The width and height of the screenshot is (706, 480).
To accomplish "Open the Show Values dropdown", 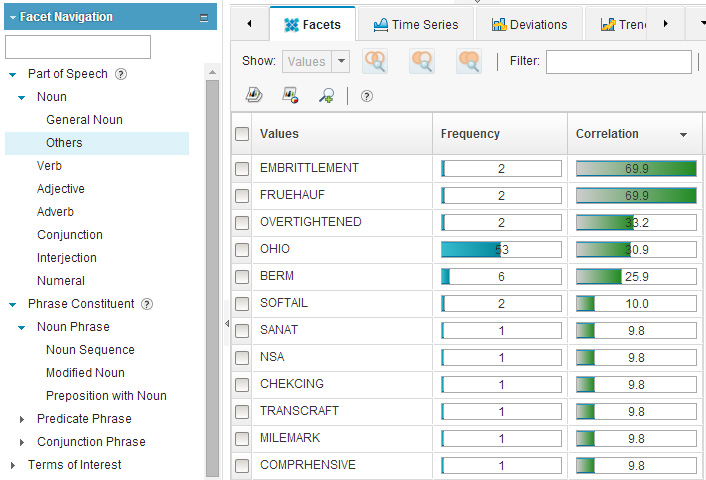I will (341, 61).
